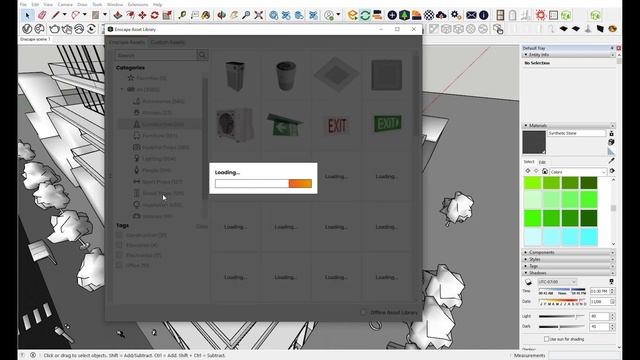The image size is (640, 360).
Task: Click the material name Synthetic Stone field
Action: [x=576, y=133]
